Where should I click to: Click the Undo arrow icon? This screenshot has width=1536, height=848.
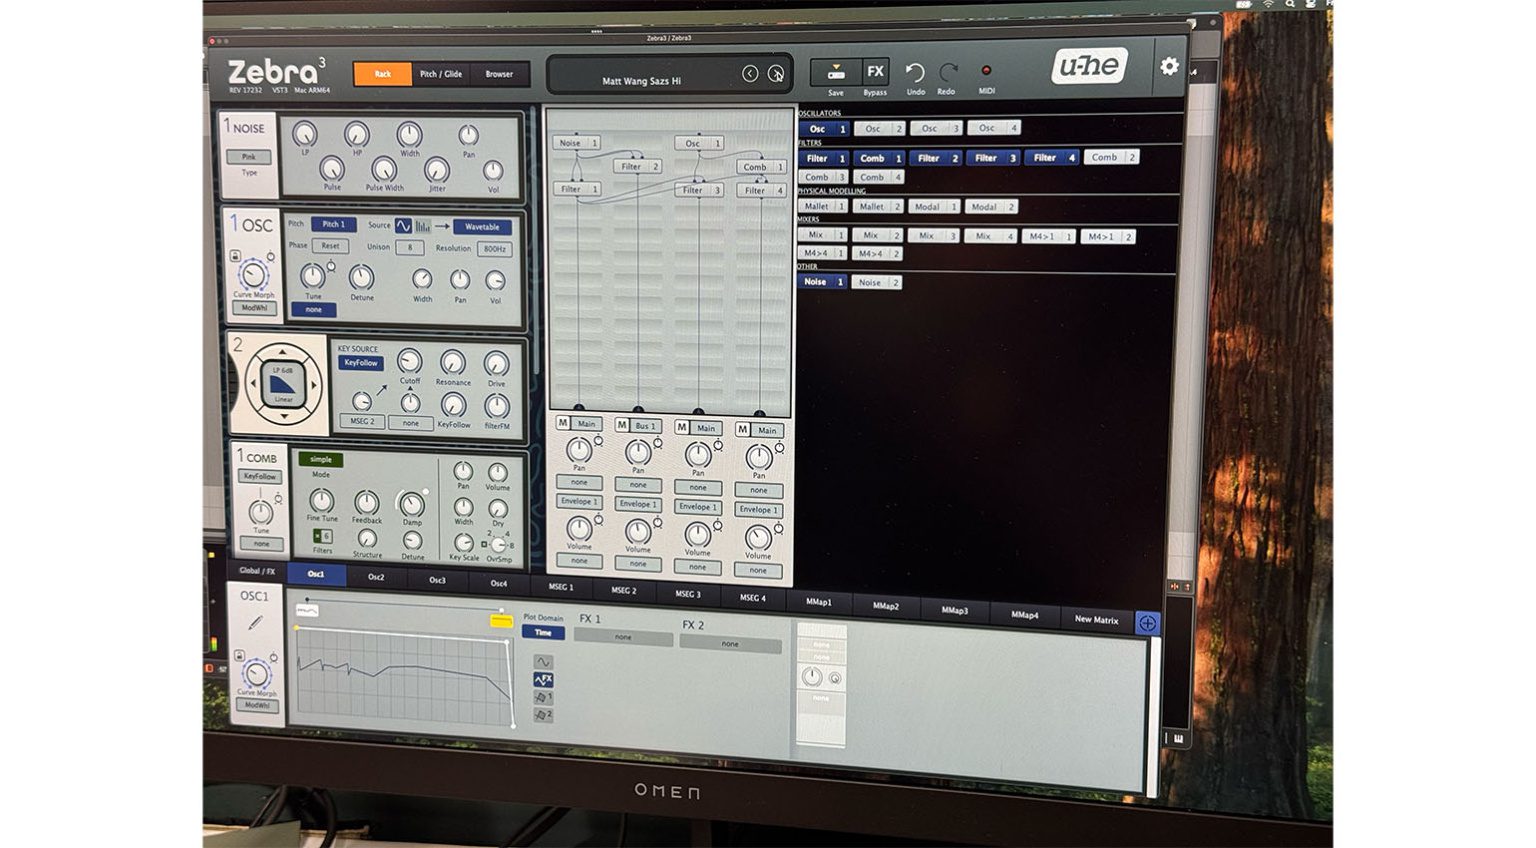[914, 74]
